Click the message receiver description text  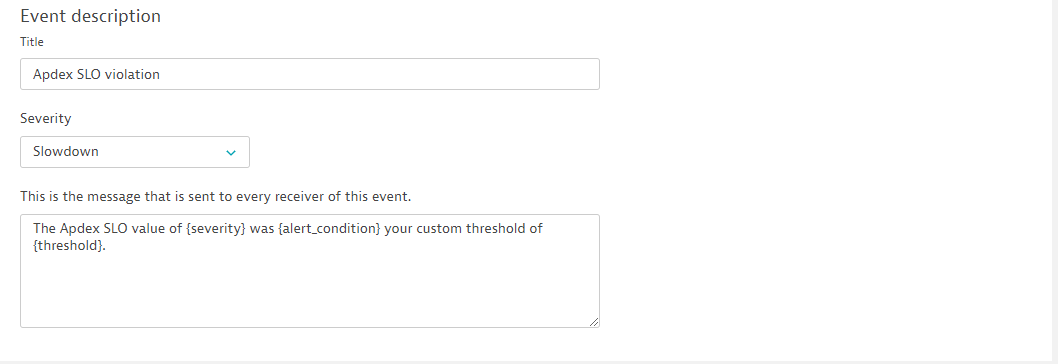(x=215, y=197)
